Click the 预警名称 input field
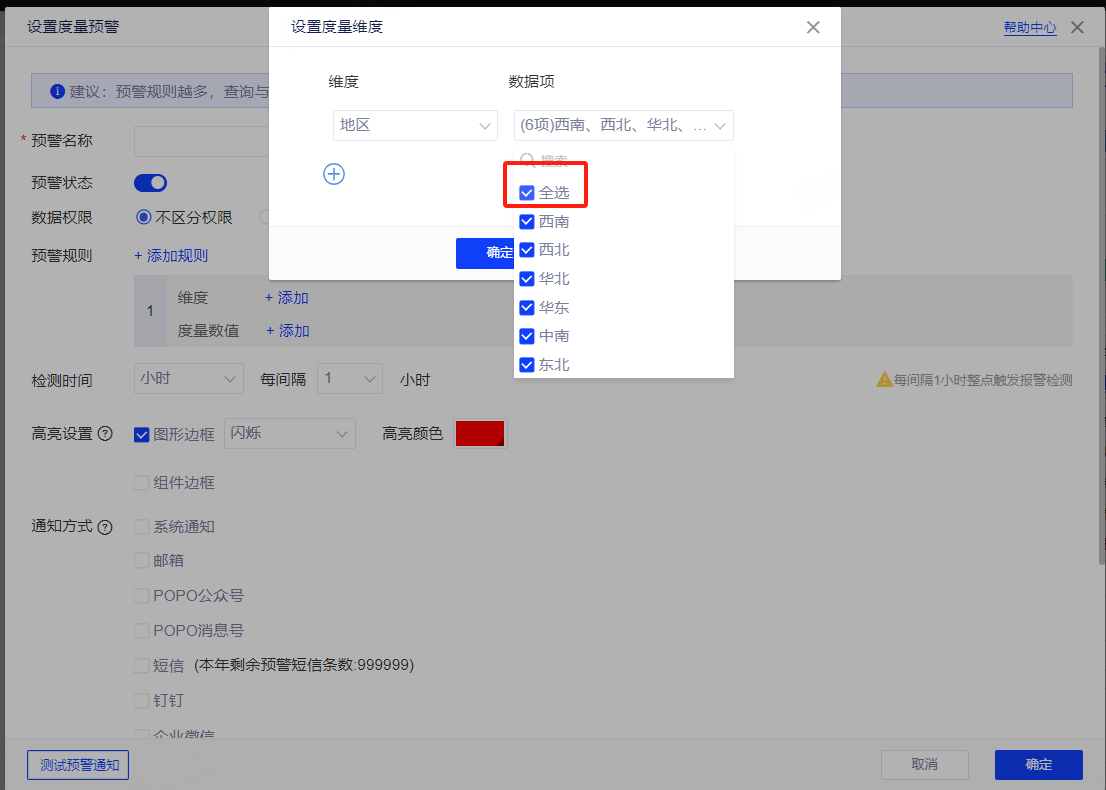 200,141
